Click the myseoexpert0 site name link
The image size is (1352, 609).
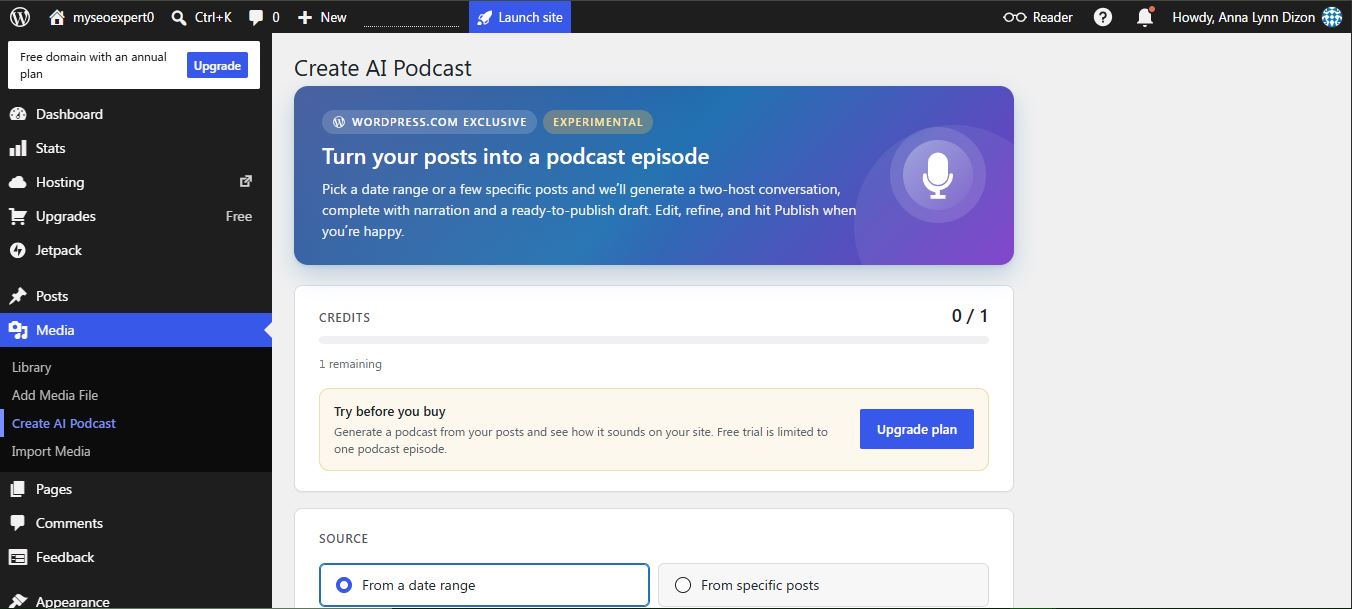click(x=114, y=17)
